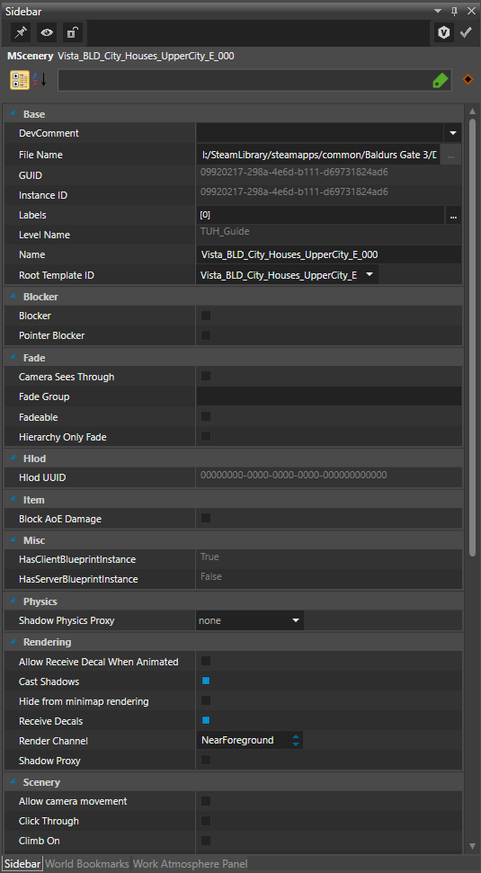Toggle the eye visibility icon
This screenshot has width=481, height=873.
click(47, 33)
